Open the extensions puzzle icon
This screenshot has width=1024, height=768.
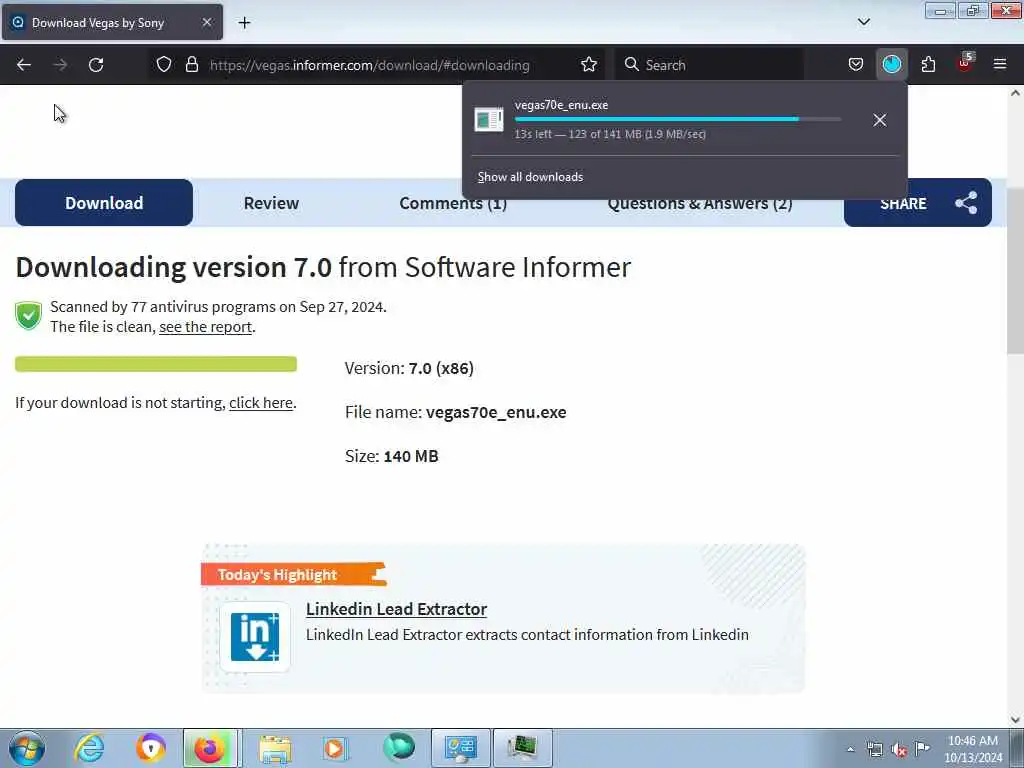(x=928, y=65)
